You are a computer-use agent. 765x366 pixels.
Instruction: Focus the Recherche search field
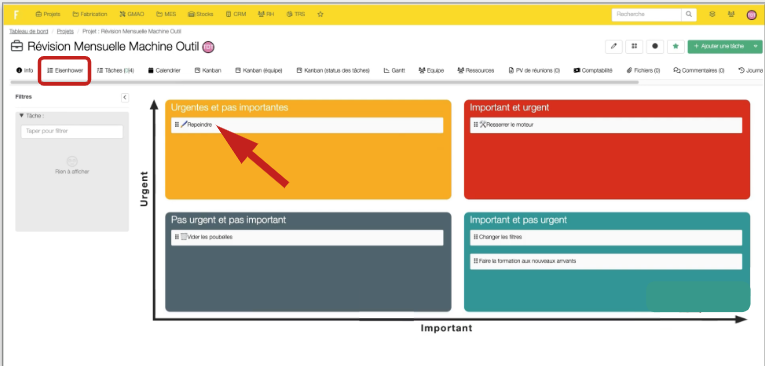(646, 15)
